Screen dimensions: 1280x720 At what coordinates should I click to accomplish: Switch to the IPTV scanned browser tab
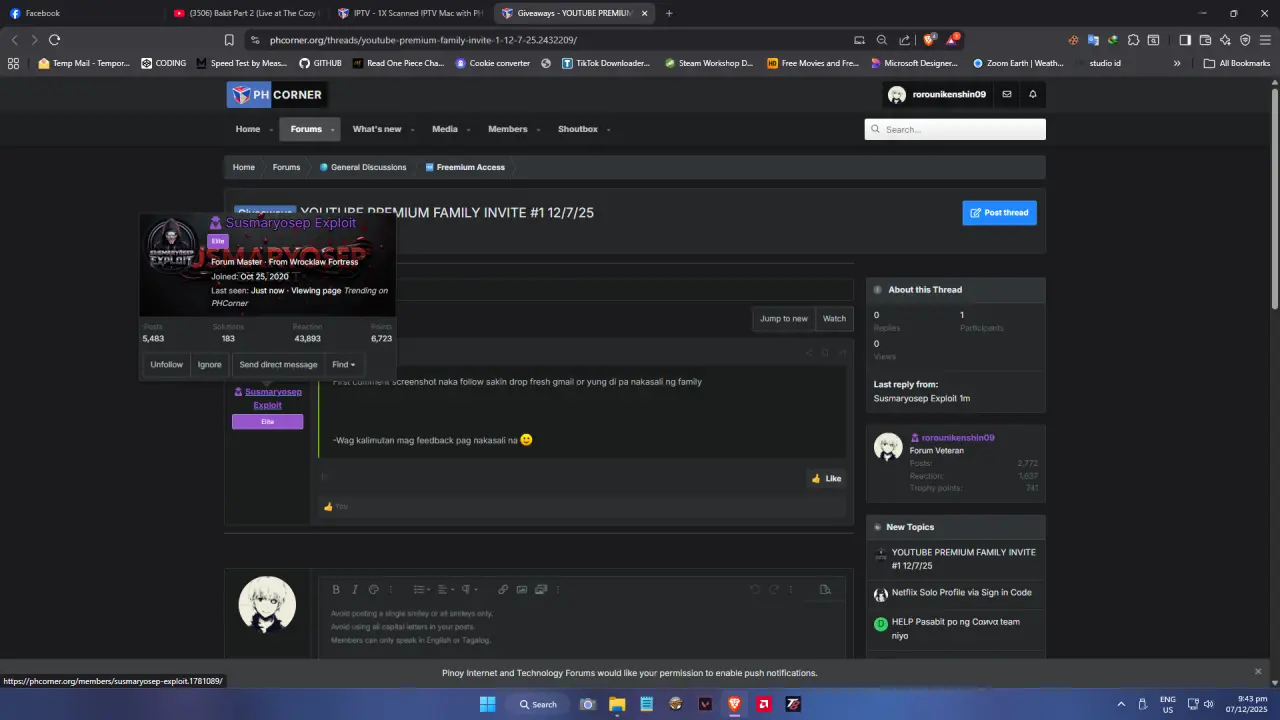click(412, 13)
